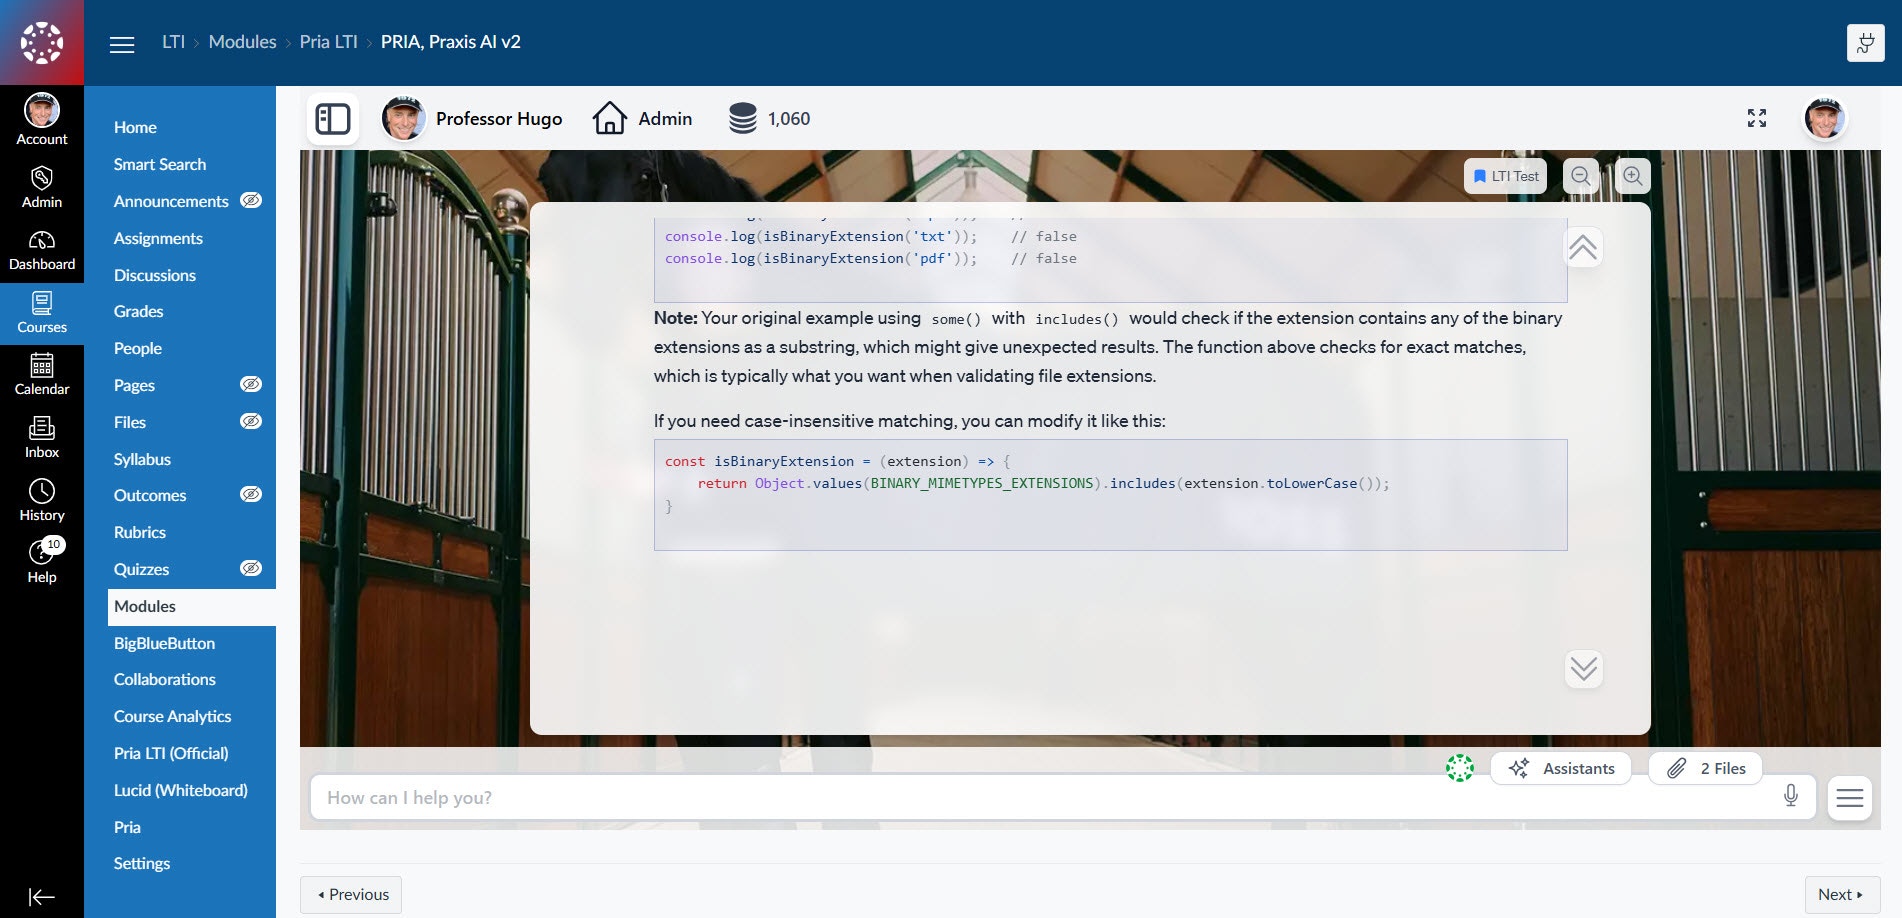Toggle Files hidden eye icon
This screenshot has height=918, width=1902.
click(x=252, y=421)
